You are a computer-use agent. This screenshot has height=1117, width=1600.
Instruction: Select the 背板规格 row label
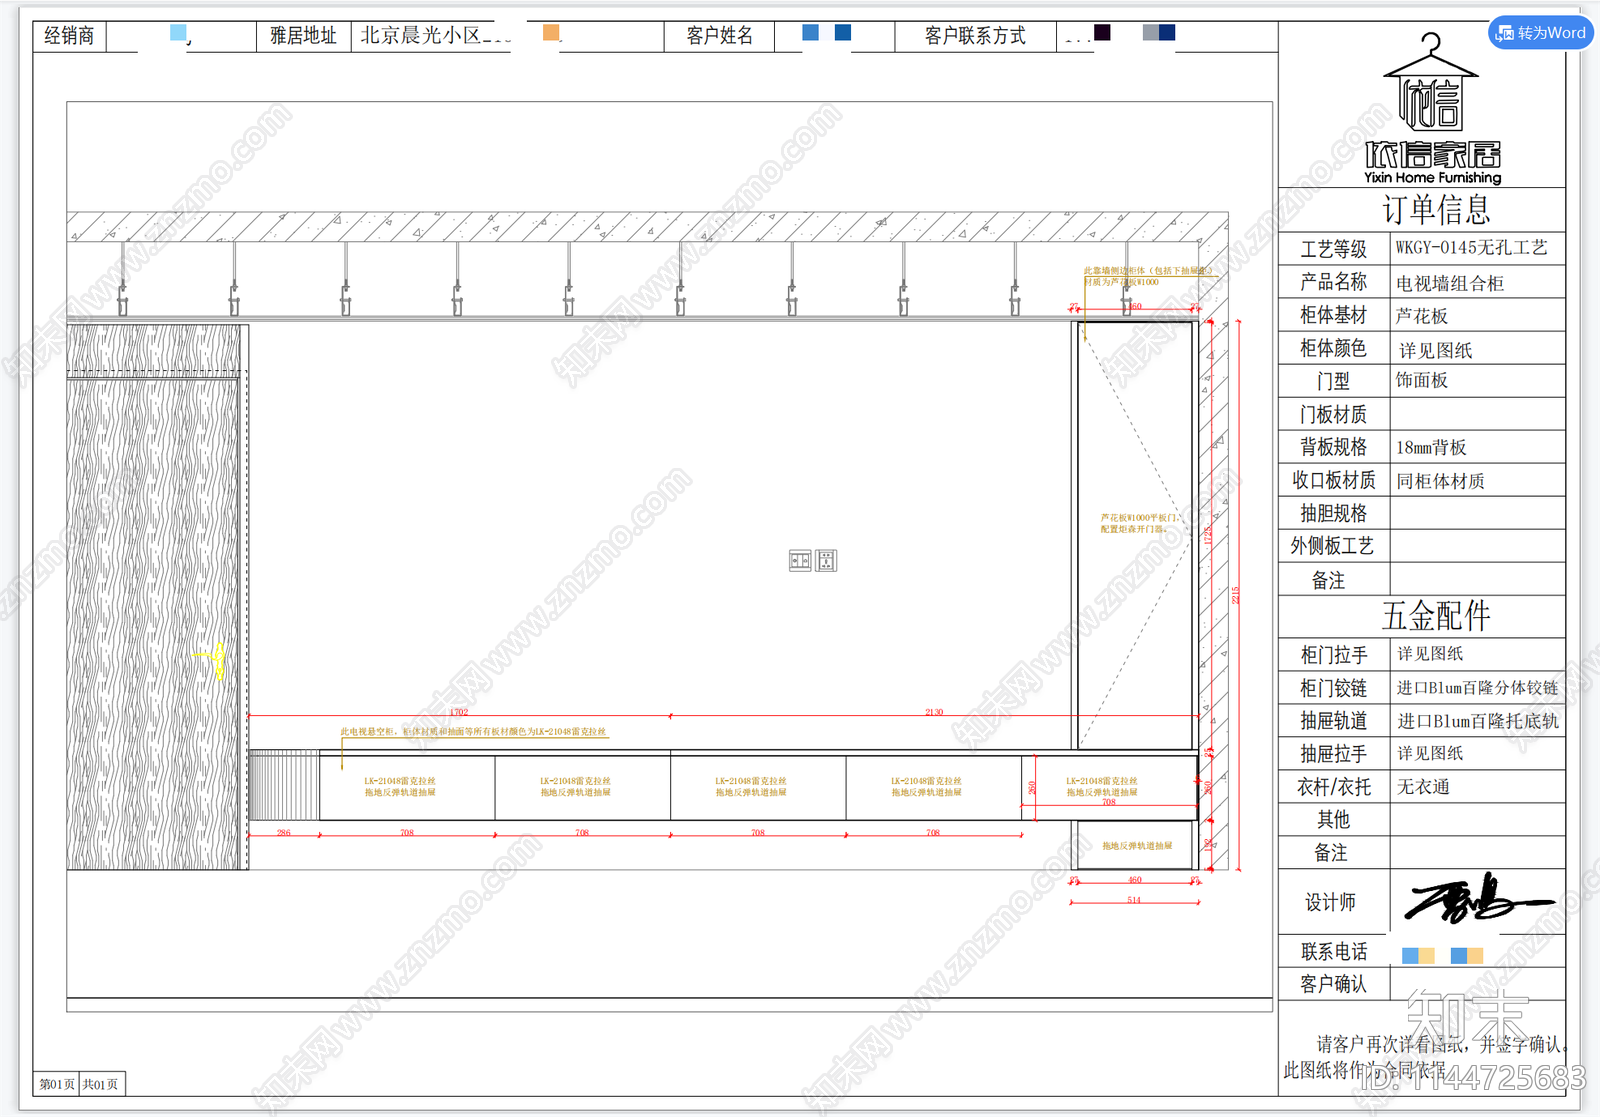pos(1333,447)
